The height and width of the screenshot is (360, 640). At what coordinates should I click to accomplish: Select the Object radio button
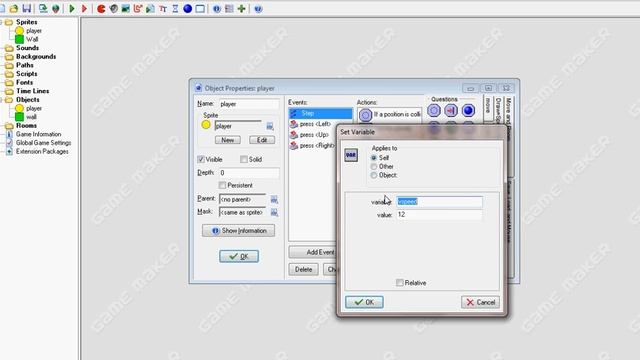point(374,175)
